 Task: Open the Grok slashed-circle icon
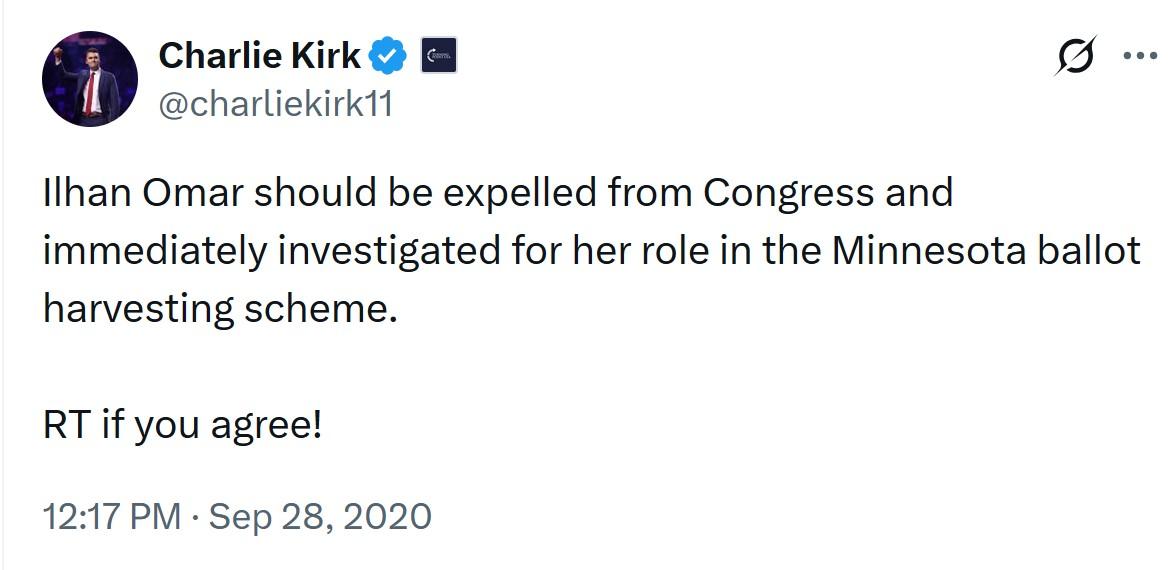1076,56
